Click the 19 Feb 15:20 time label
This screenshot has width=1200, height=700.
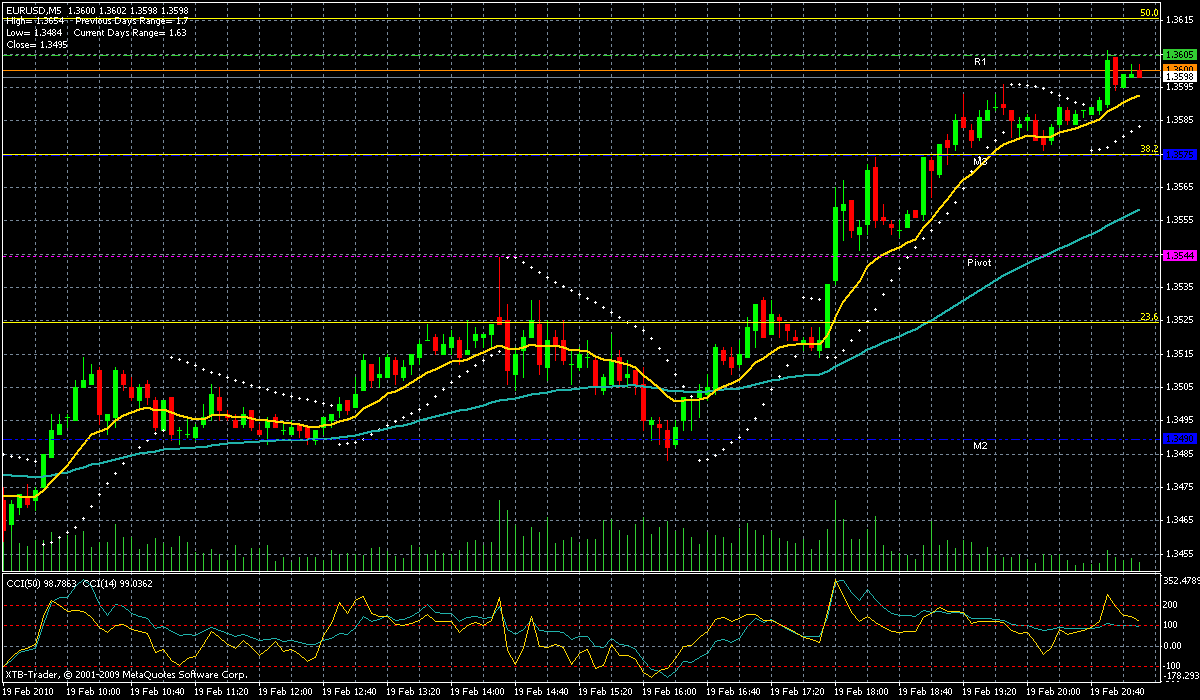click(x=606, y=691)
